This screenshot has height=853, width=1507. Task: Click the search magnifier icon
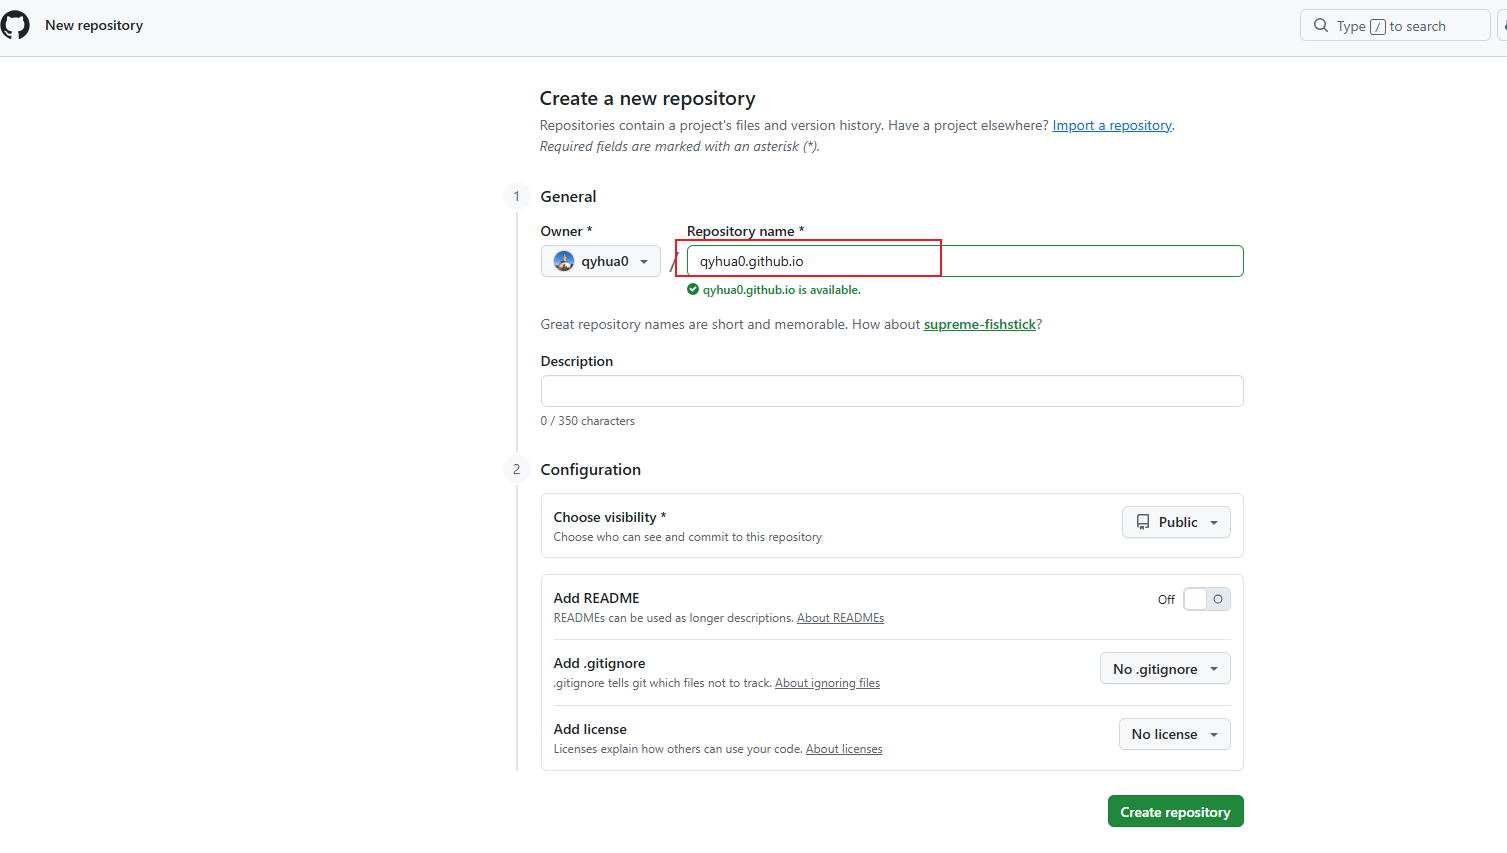tap(1321, 25)
